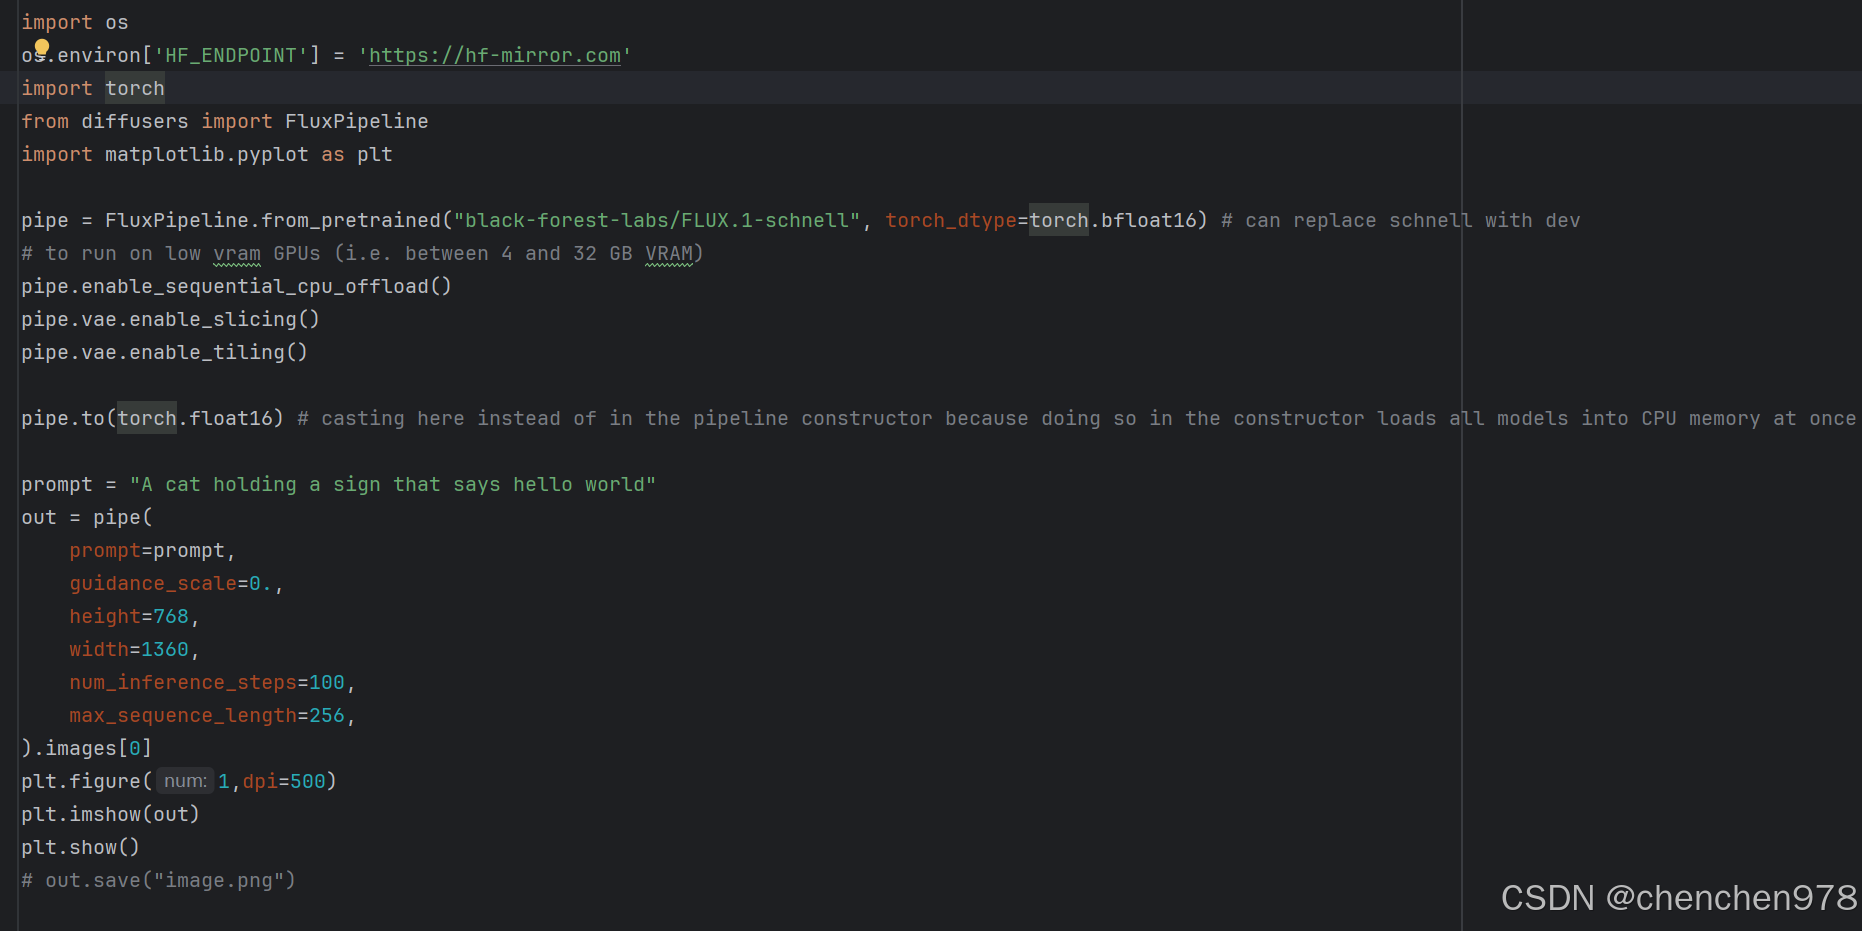
Task: Click 'FluxPipeline' in the diffusers import line
Action: pyautogui.click(x=357, y=121)
